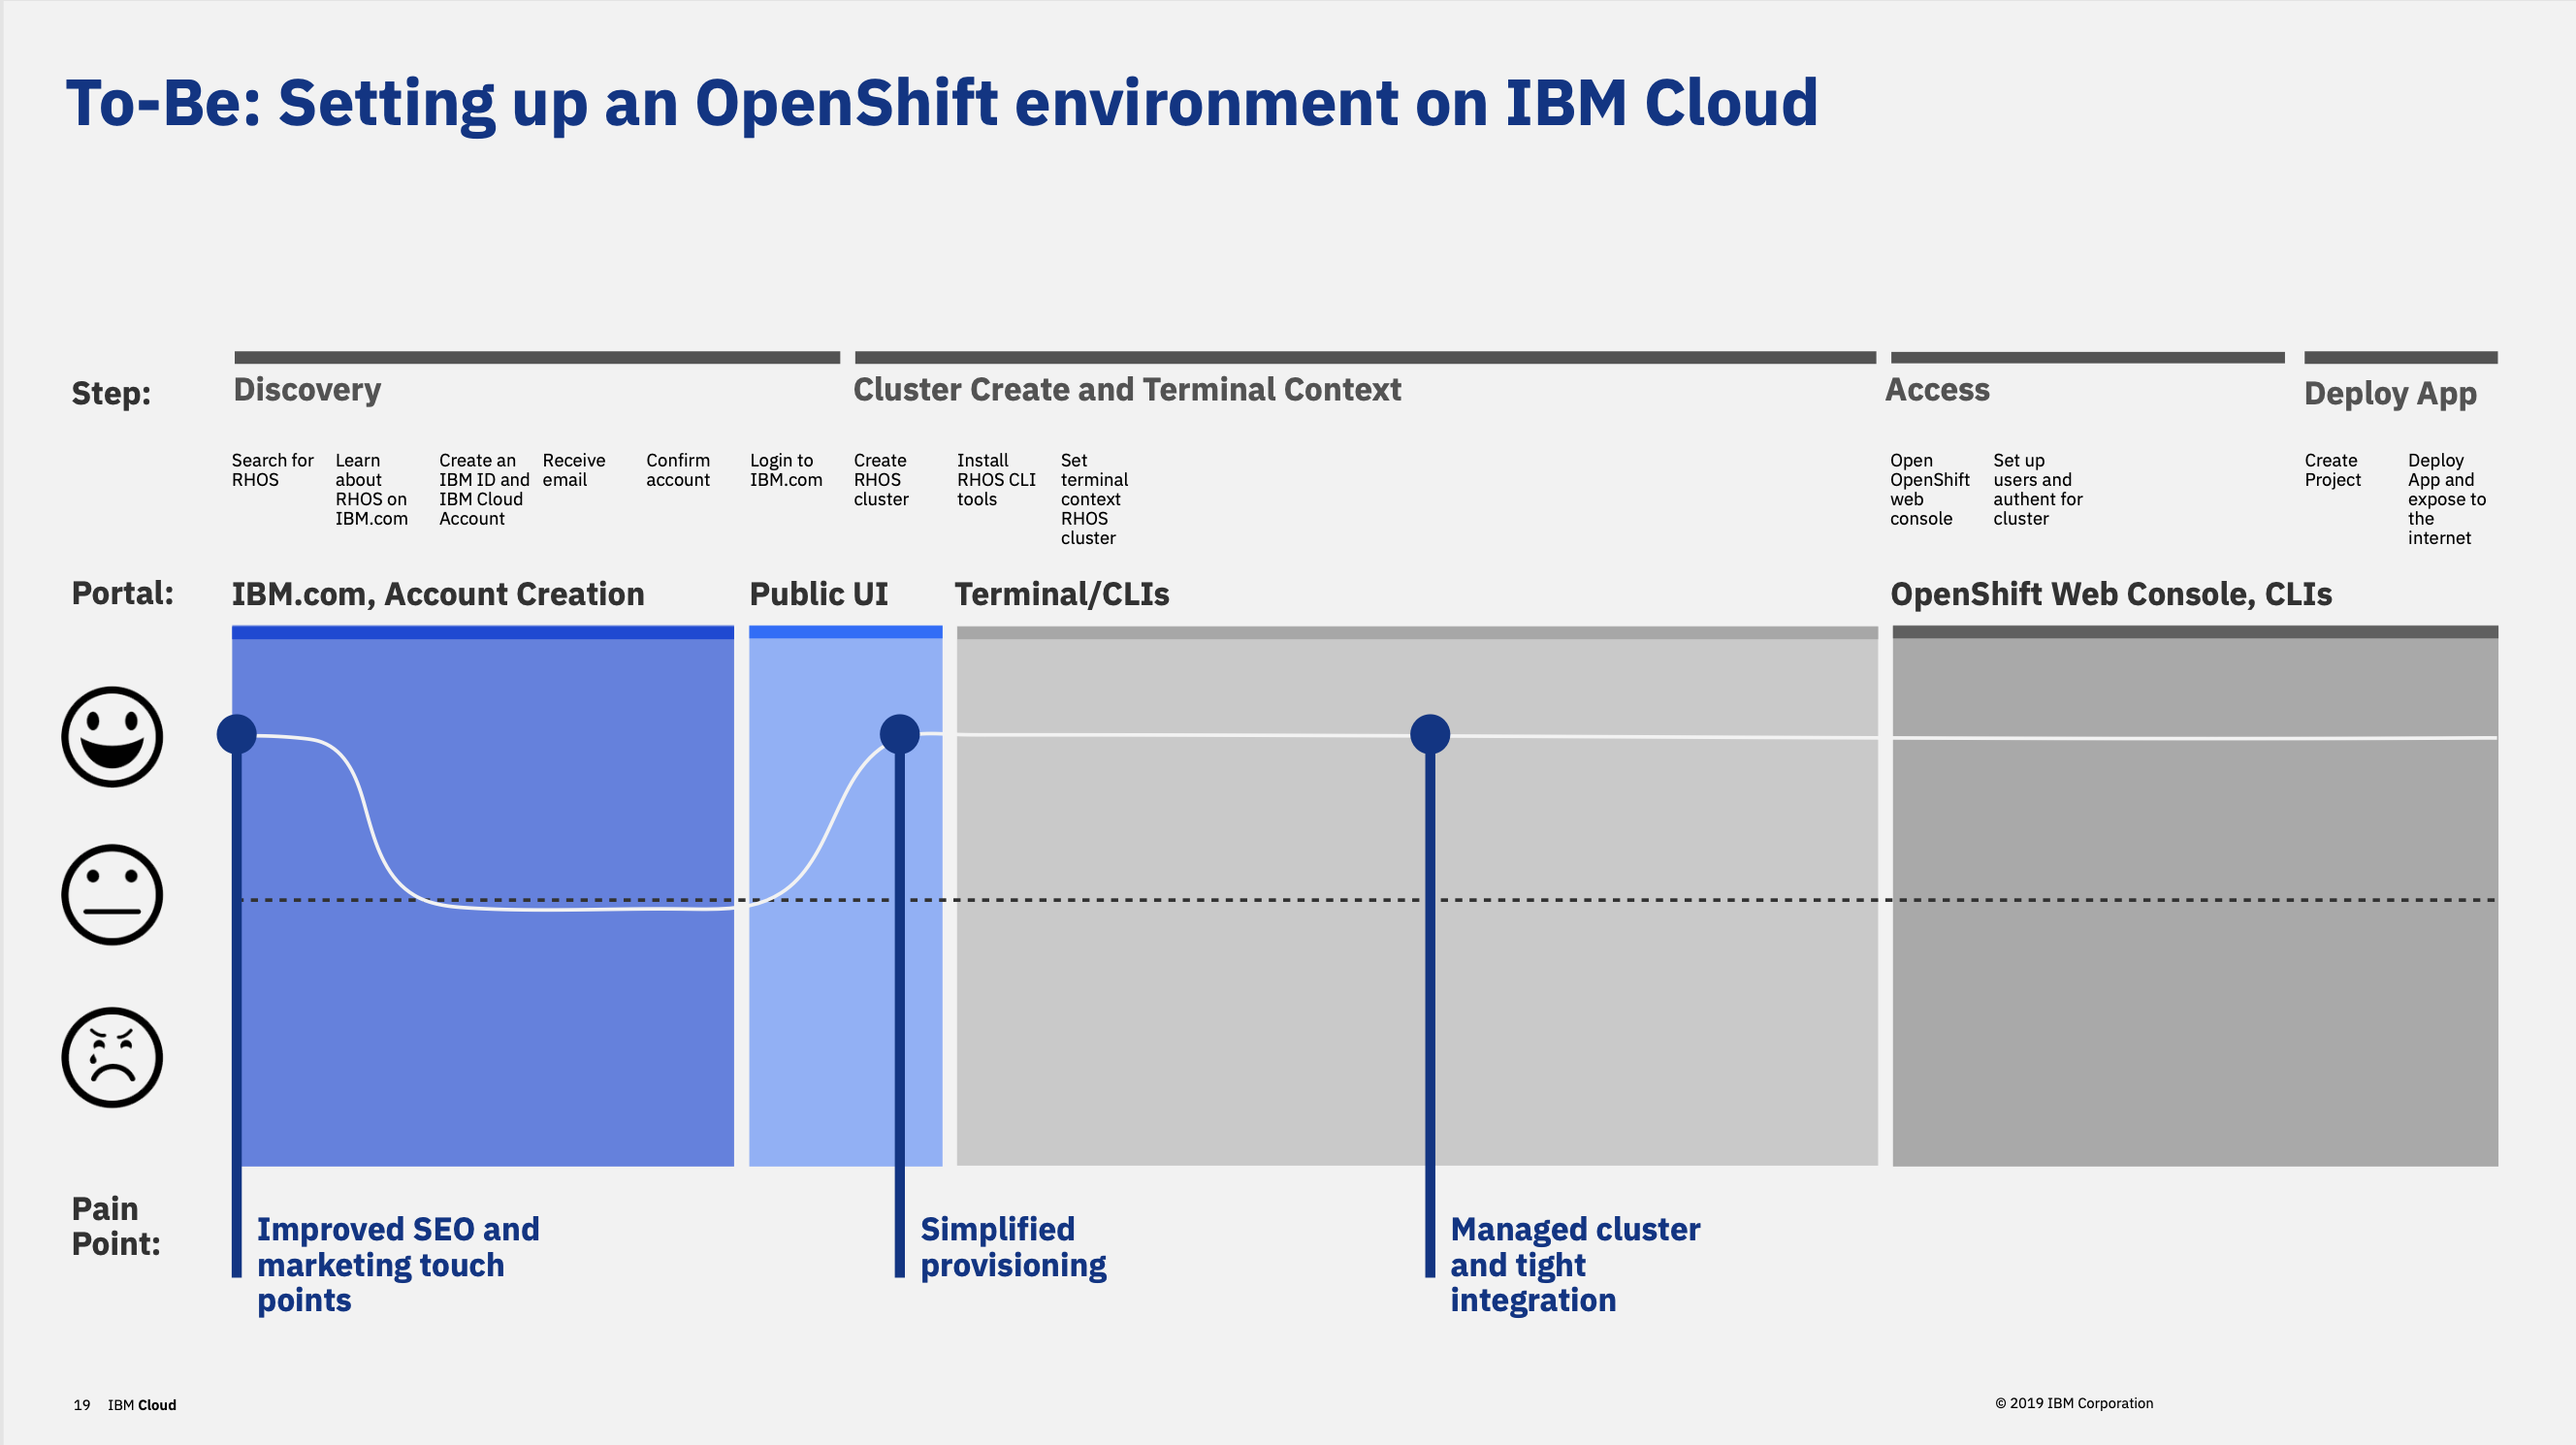Click 'Managed cluster and tight integration' text
The height and width of the screenshot is (1445, 2576).
1575,1264
